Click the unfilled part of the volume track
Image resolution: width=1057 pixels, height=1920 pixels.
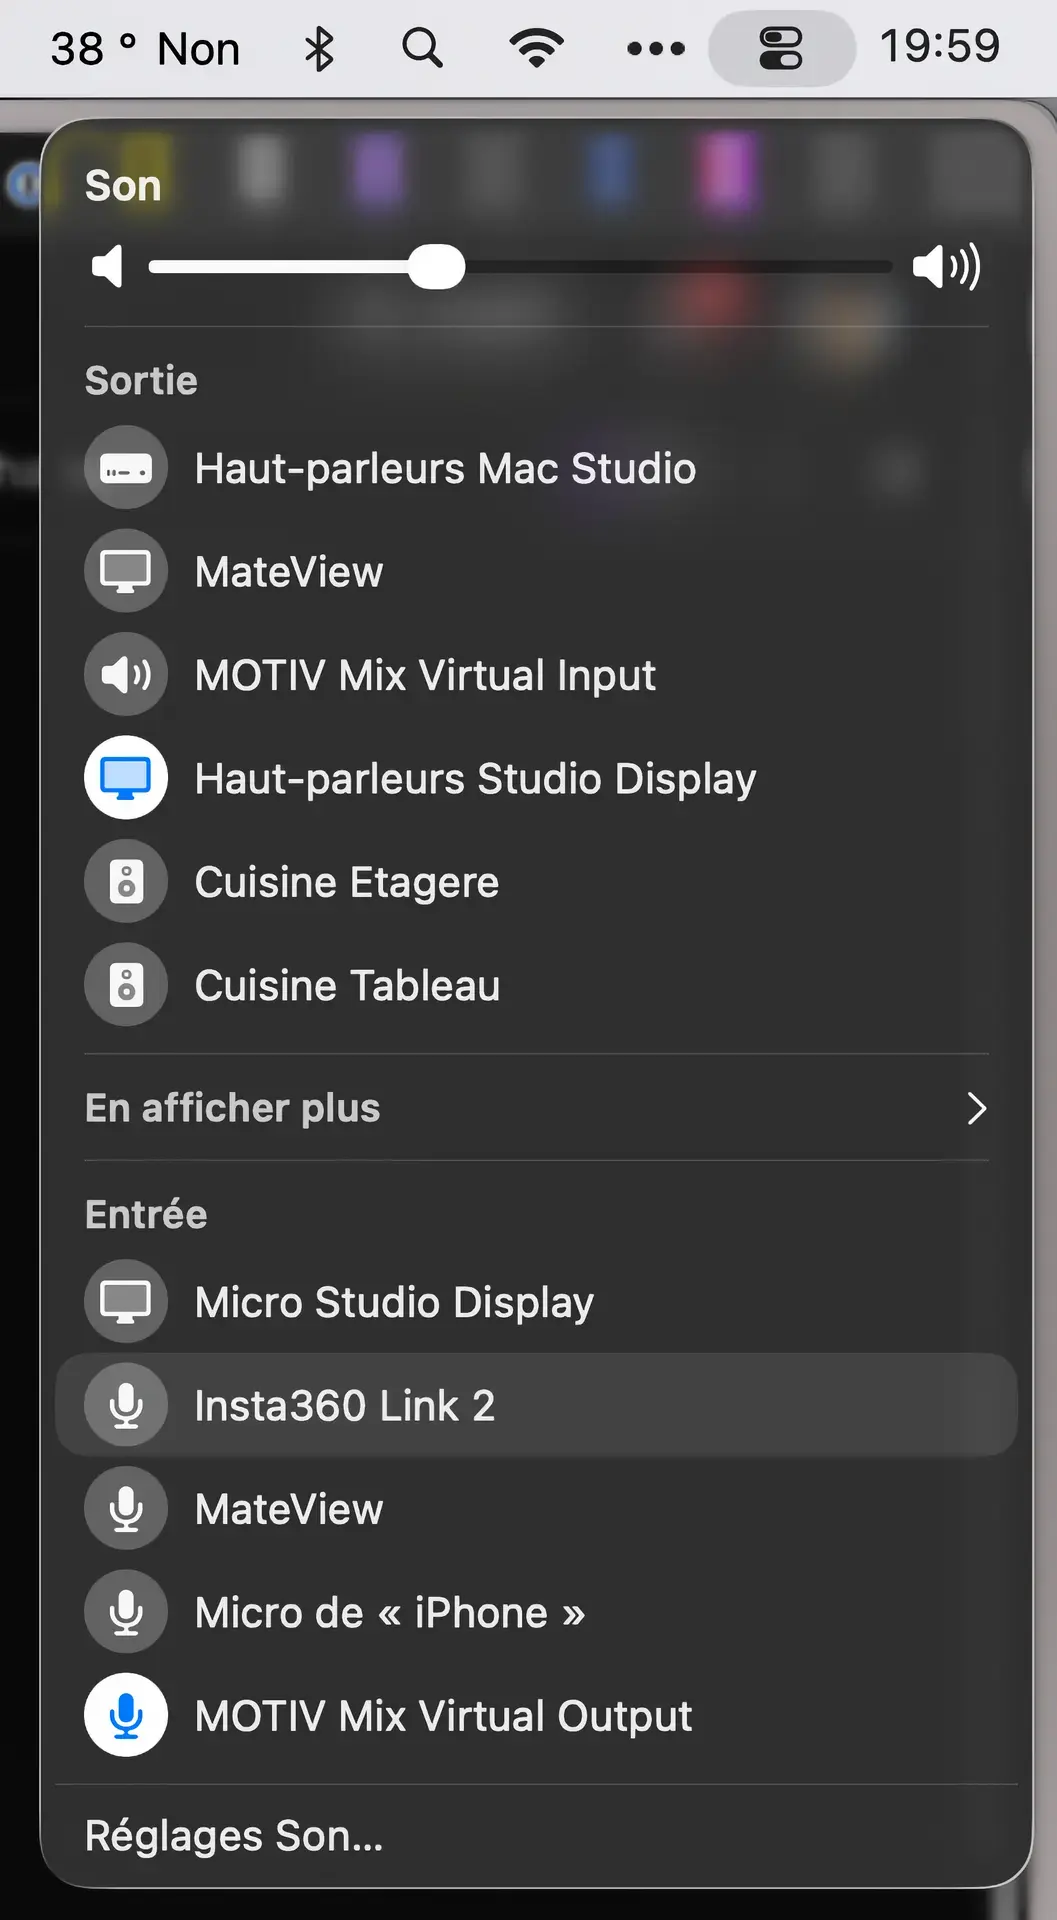click(x=678, y=267)
